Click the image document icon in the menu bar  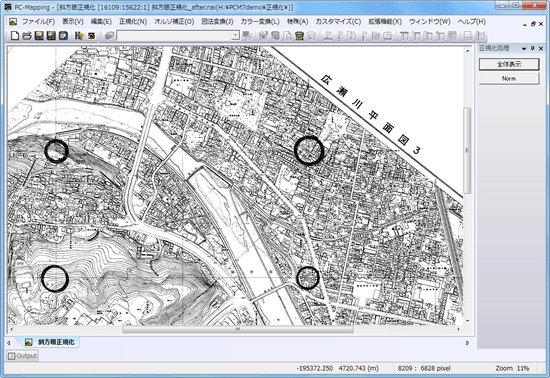tap(13, 22)
